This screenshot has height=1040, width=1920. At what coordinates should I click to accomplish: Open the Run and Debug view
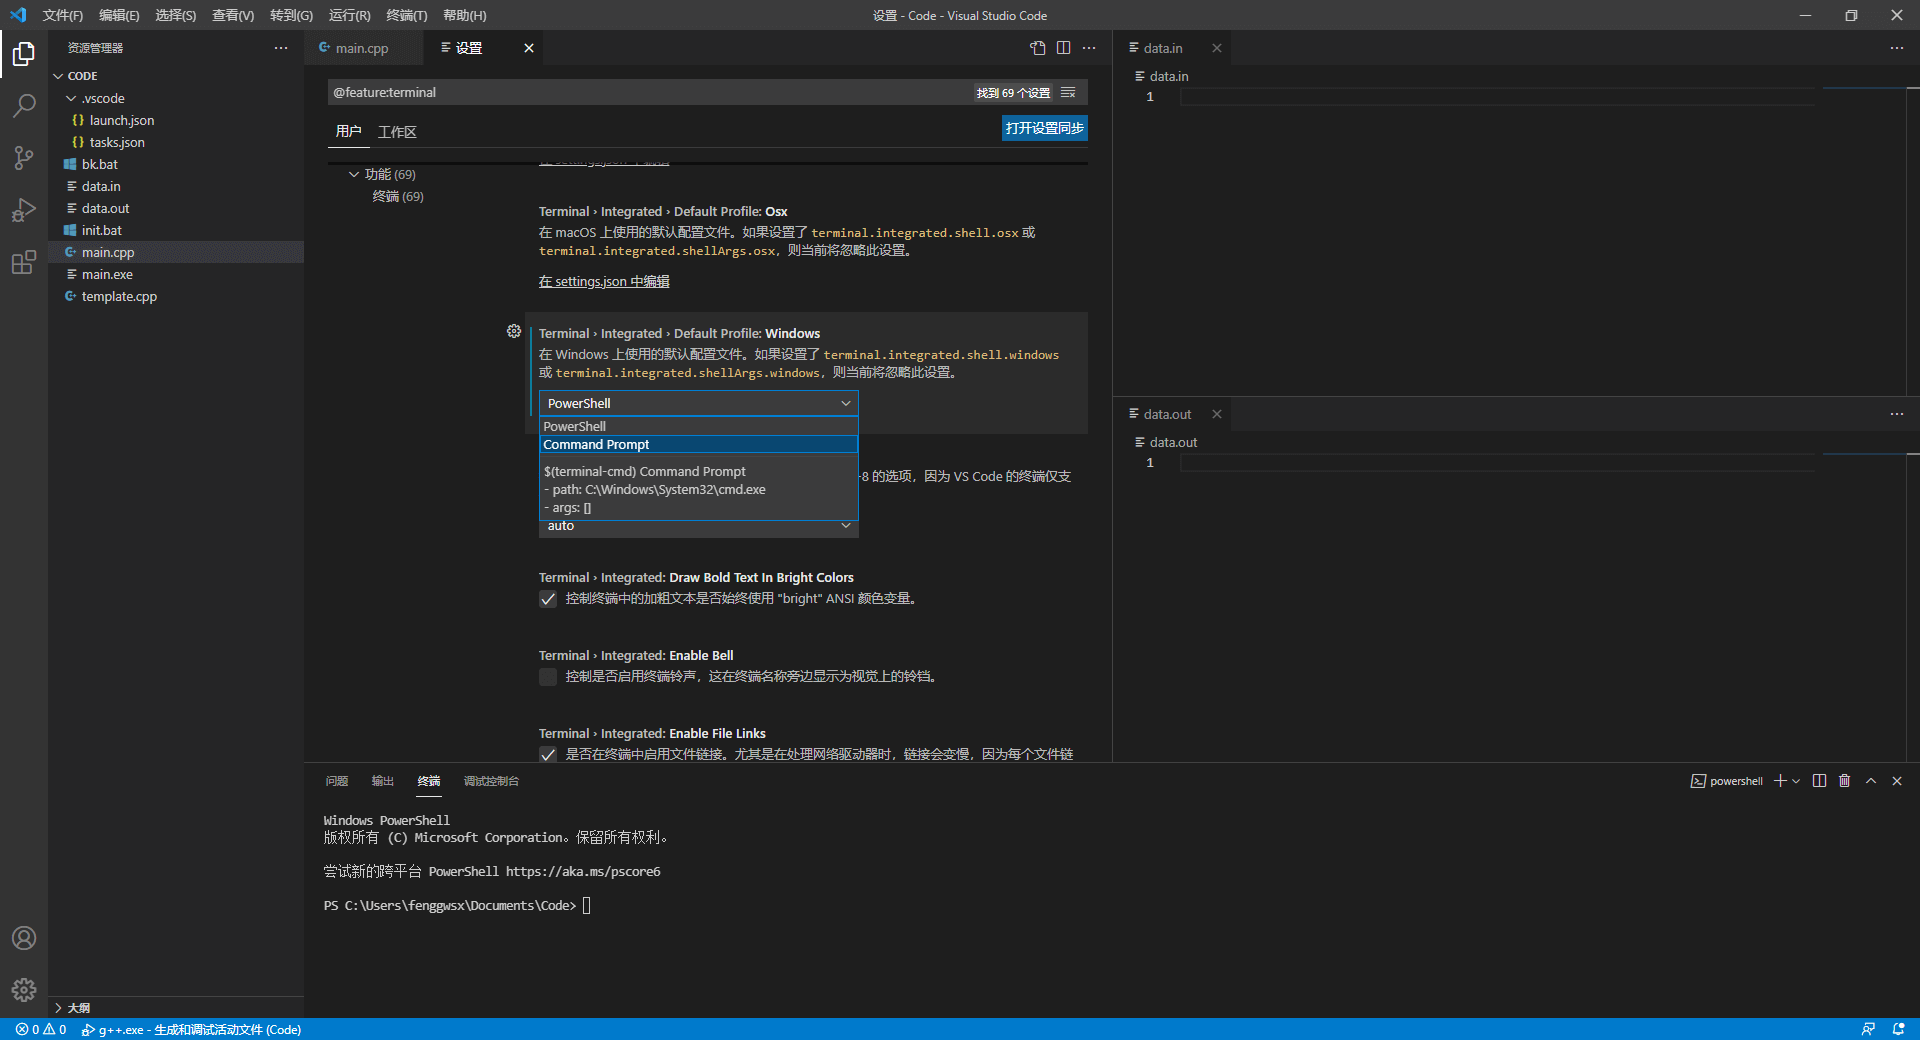coord(24,210)
